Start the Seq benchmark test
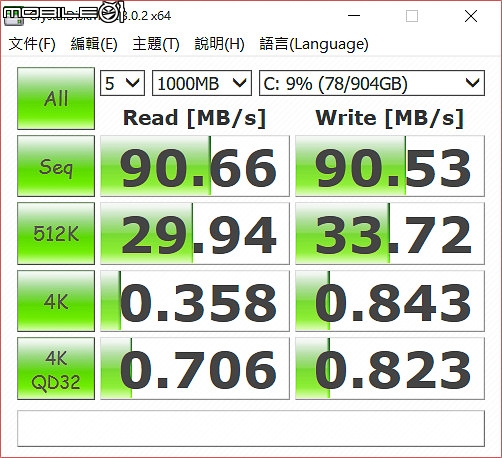Screen dimensions: 502x458 coord(56,166)
